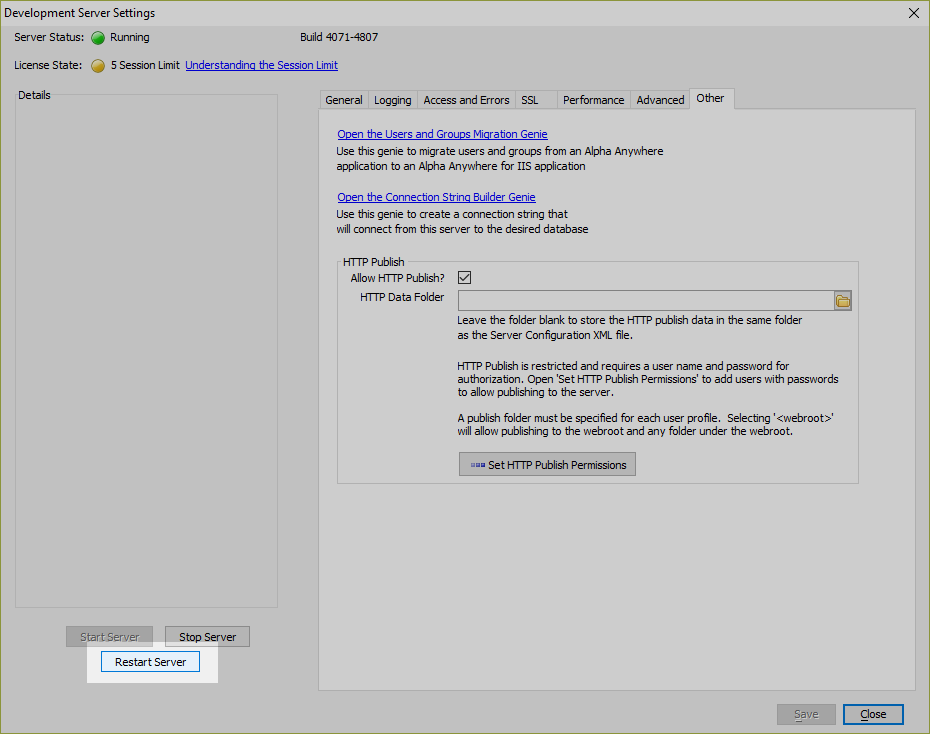Click inside the HTTP Data Folder field
Screen dimensions: 930x734
coord(646,301)
